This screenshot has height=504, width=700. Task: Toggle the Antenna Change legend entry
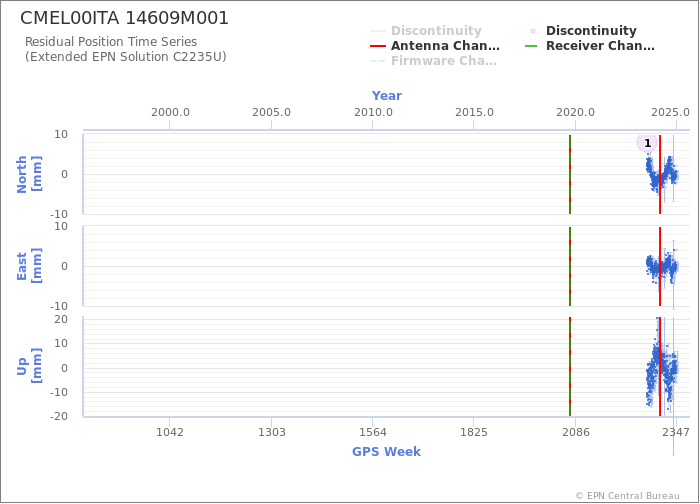click(435, 46)
